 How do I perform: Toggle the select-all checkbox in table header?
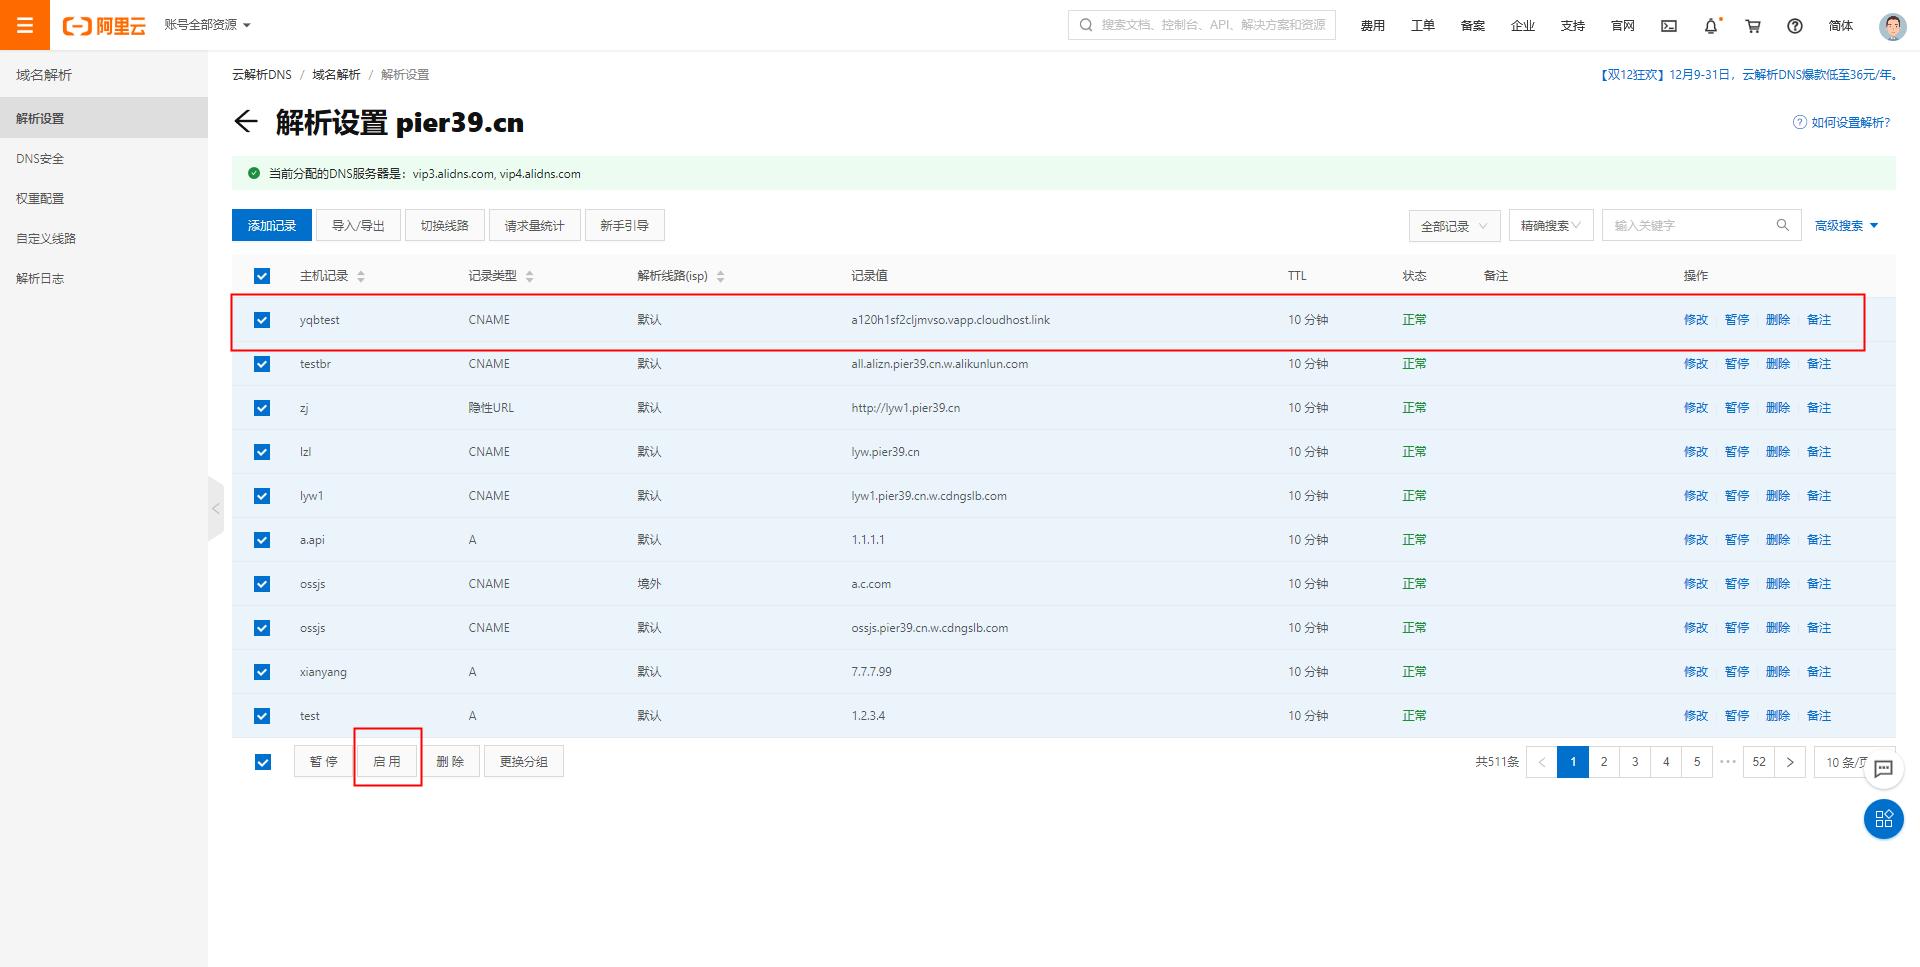click(262, 276)
